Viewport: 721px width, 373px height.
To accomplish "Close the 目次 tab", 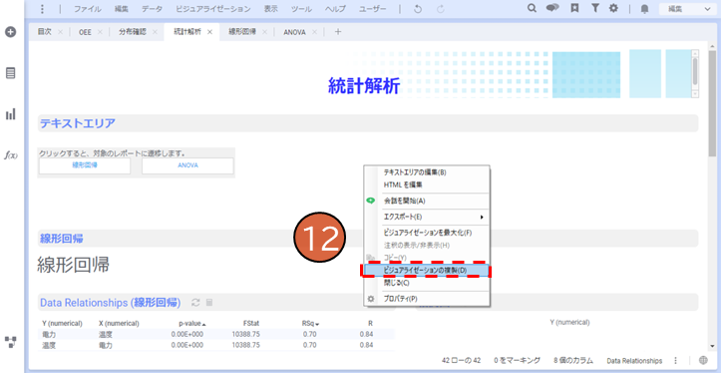I will pyautogui.click(x=60, y=32).
